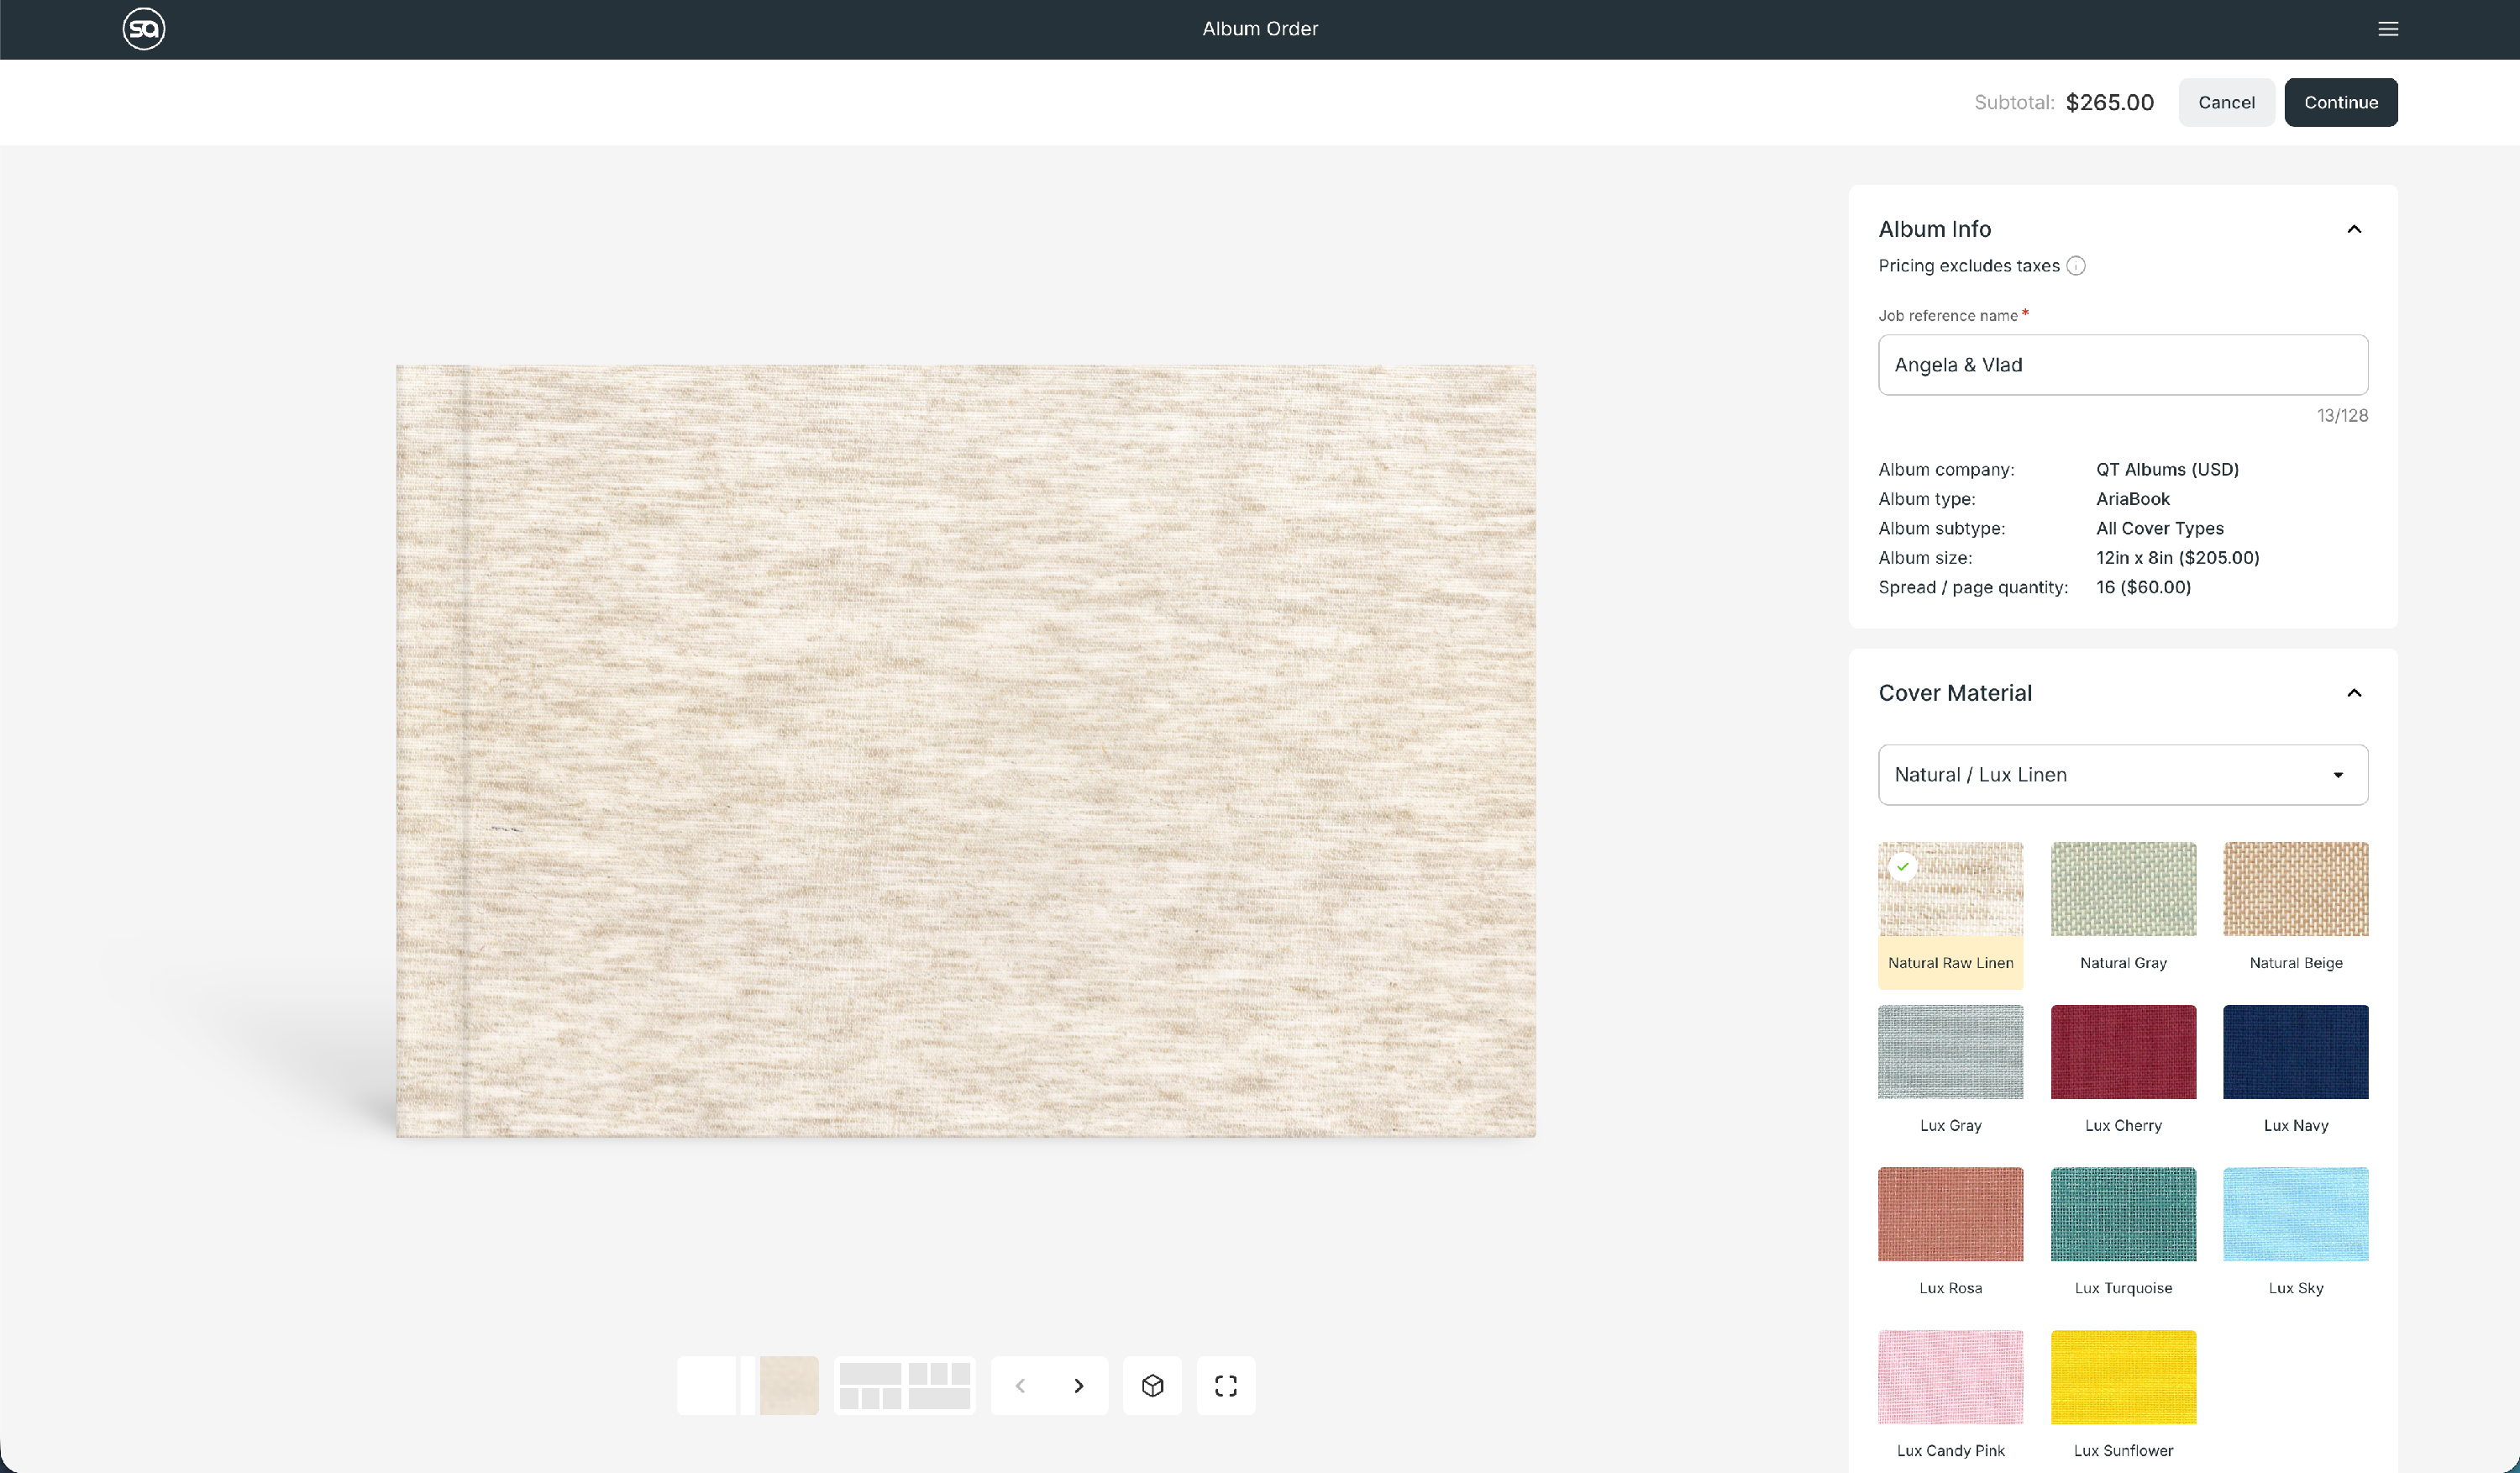Image resolution: width=2520 pixels, height=1473 pixels.
Task: Enter fullscreen preview mode
Action: (x=1225, y=1385)
